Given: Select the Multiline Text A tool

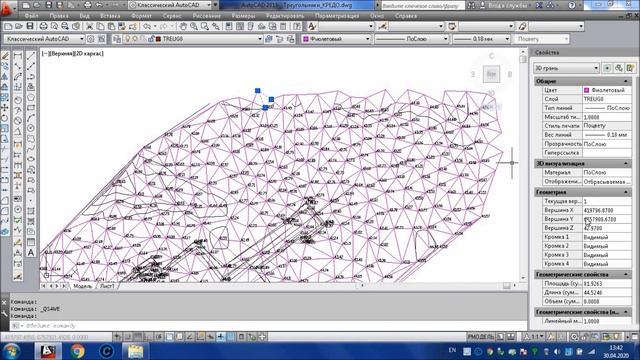Looking at the screenshot, I should (x=31, y=253).
